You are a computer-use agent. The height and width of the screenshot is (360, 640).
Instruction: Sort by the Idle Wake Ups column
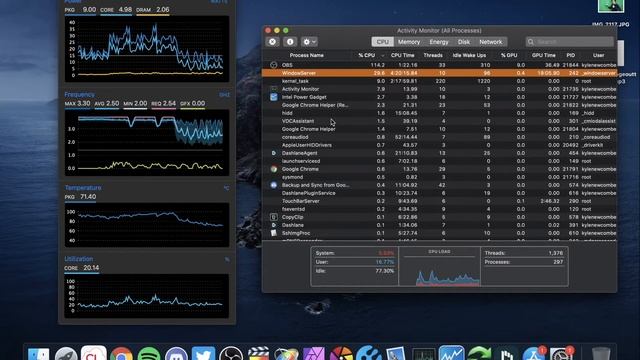(x=469, y=56)
